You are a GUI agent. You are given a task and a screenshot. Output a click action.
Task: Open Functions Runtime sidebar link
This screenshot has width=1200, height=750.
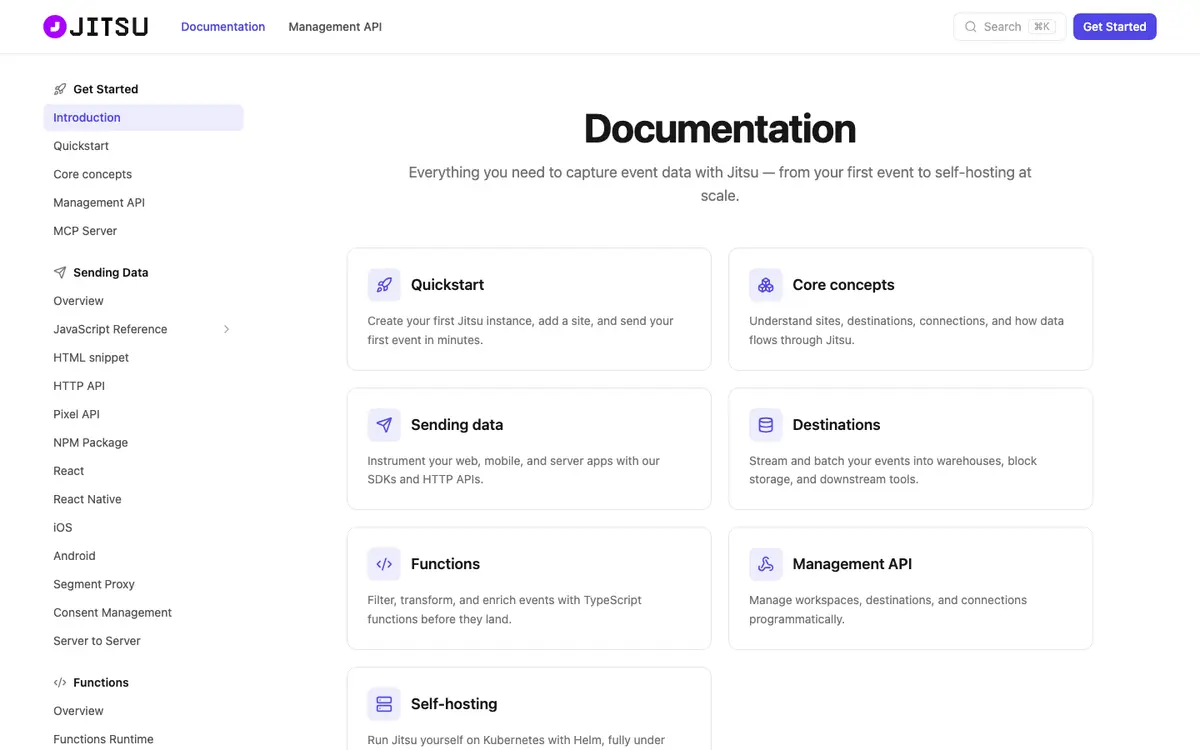[103, 739]
